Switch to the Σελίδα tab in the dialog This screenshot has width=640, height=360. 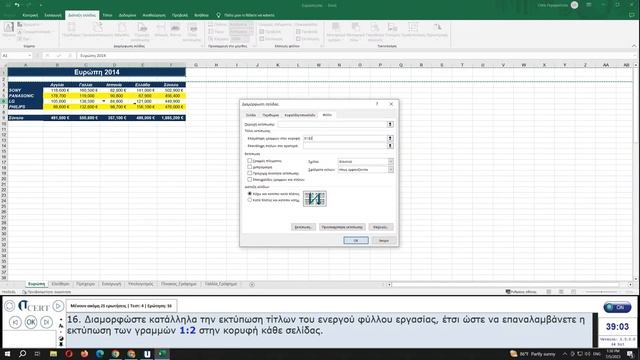(251, 115)
